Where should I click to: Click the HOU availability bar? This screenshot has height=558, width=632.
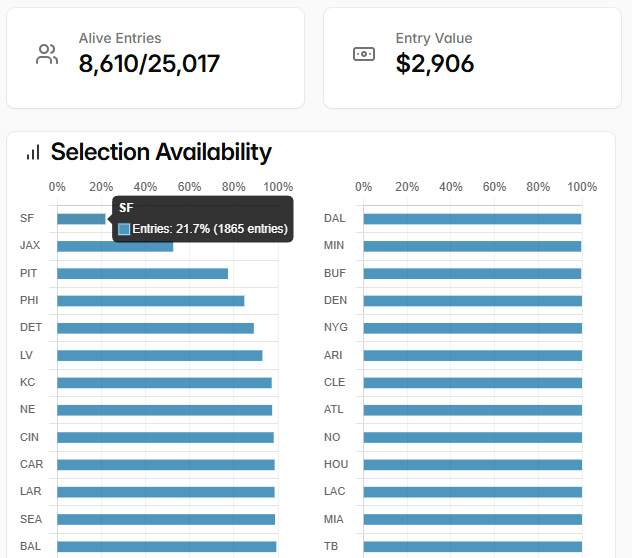click(x=473, y=465)
